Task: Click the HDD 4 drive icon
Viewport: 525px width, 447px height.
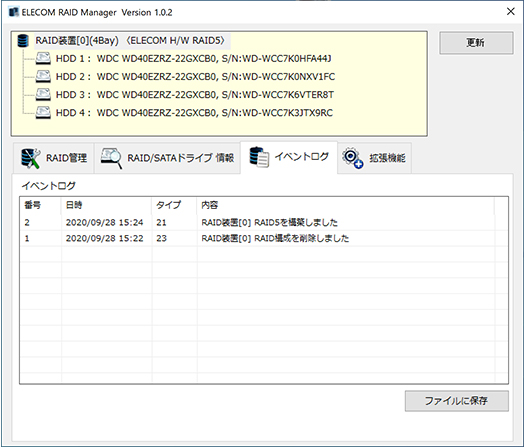Action: tap(43, 113)
